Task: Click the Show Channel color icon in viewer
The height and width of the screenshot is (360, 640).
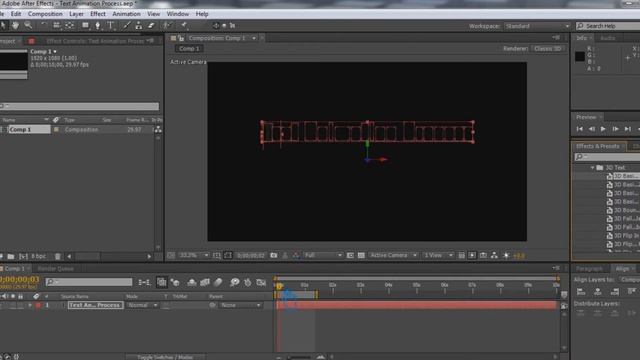Action: point(296,256)
